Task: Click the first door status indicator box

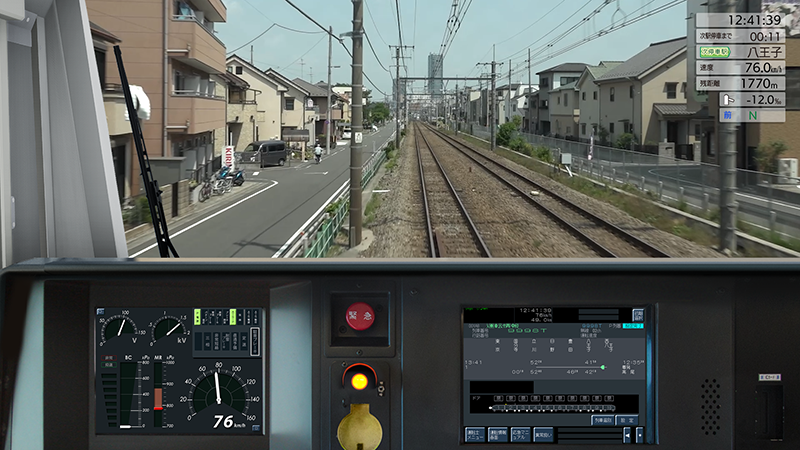Action: click(498, 398)
